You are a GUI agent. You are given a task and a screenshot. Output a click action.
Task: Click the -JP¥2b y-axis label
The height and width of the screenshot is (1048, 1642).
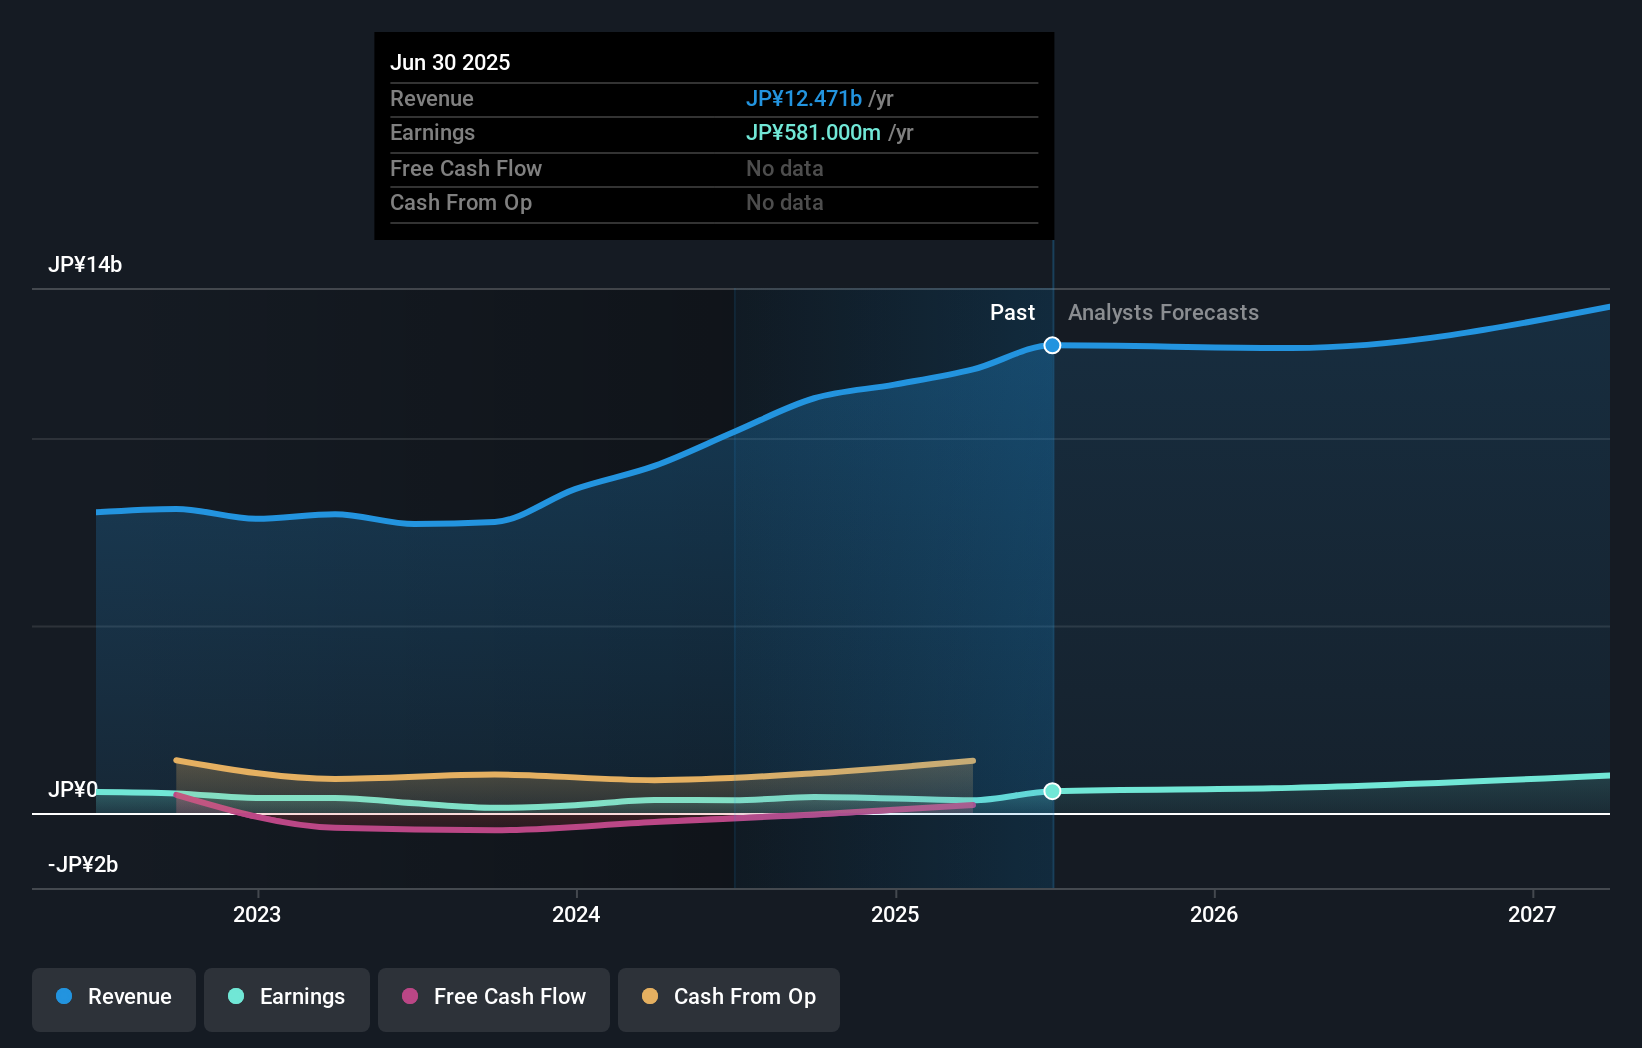pyautogui.click(x=83, y=864)
